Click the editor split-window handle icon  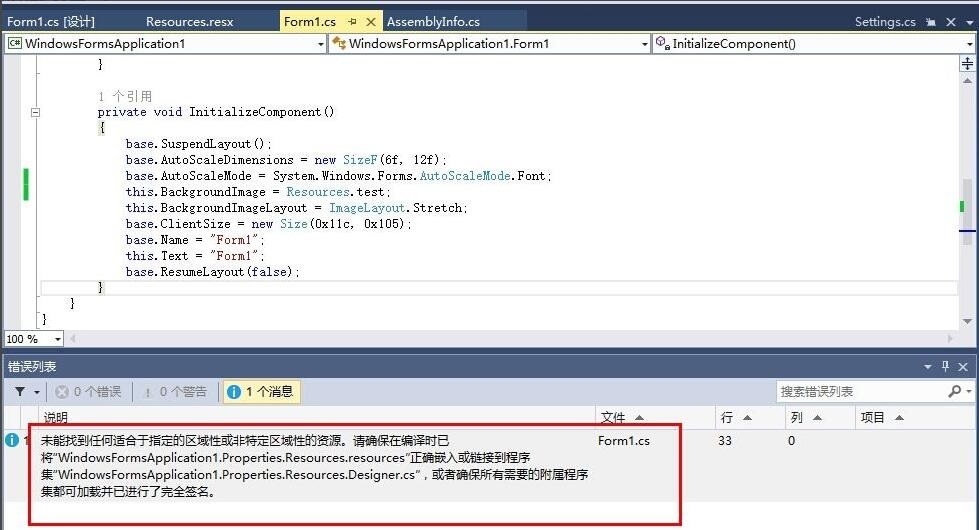click(967, 64)
